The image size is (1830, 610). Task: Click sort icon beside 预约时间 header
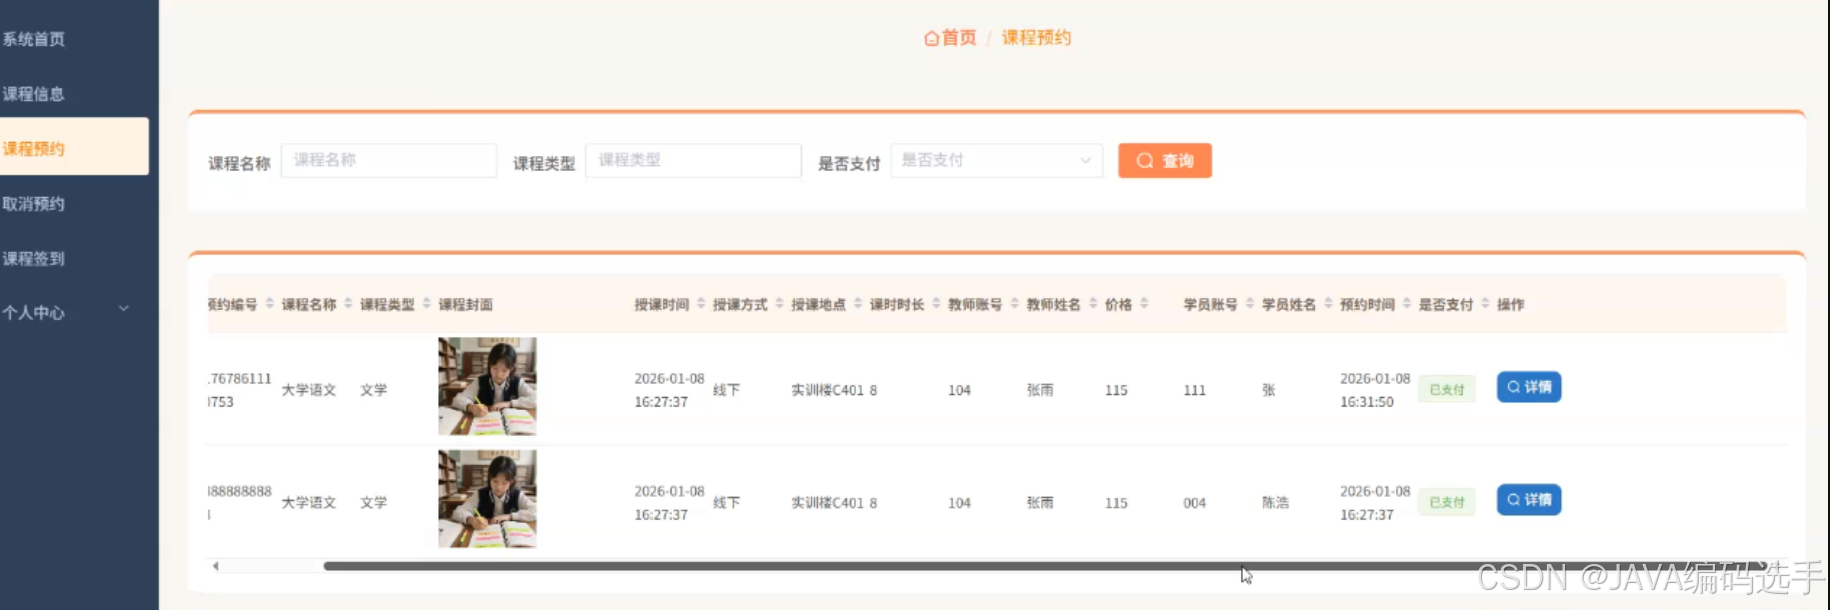[x=1407, y=304]
